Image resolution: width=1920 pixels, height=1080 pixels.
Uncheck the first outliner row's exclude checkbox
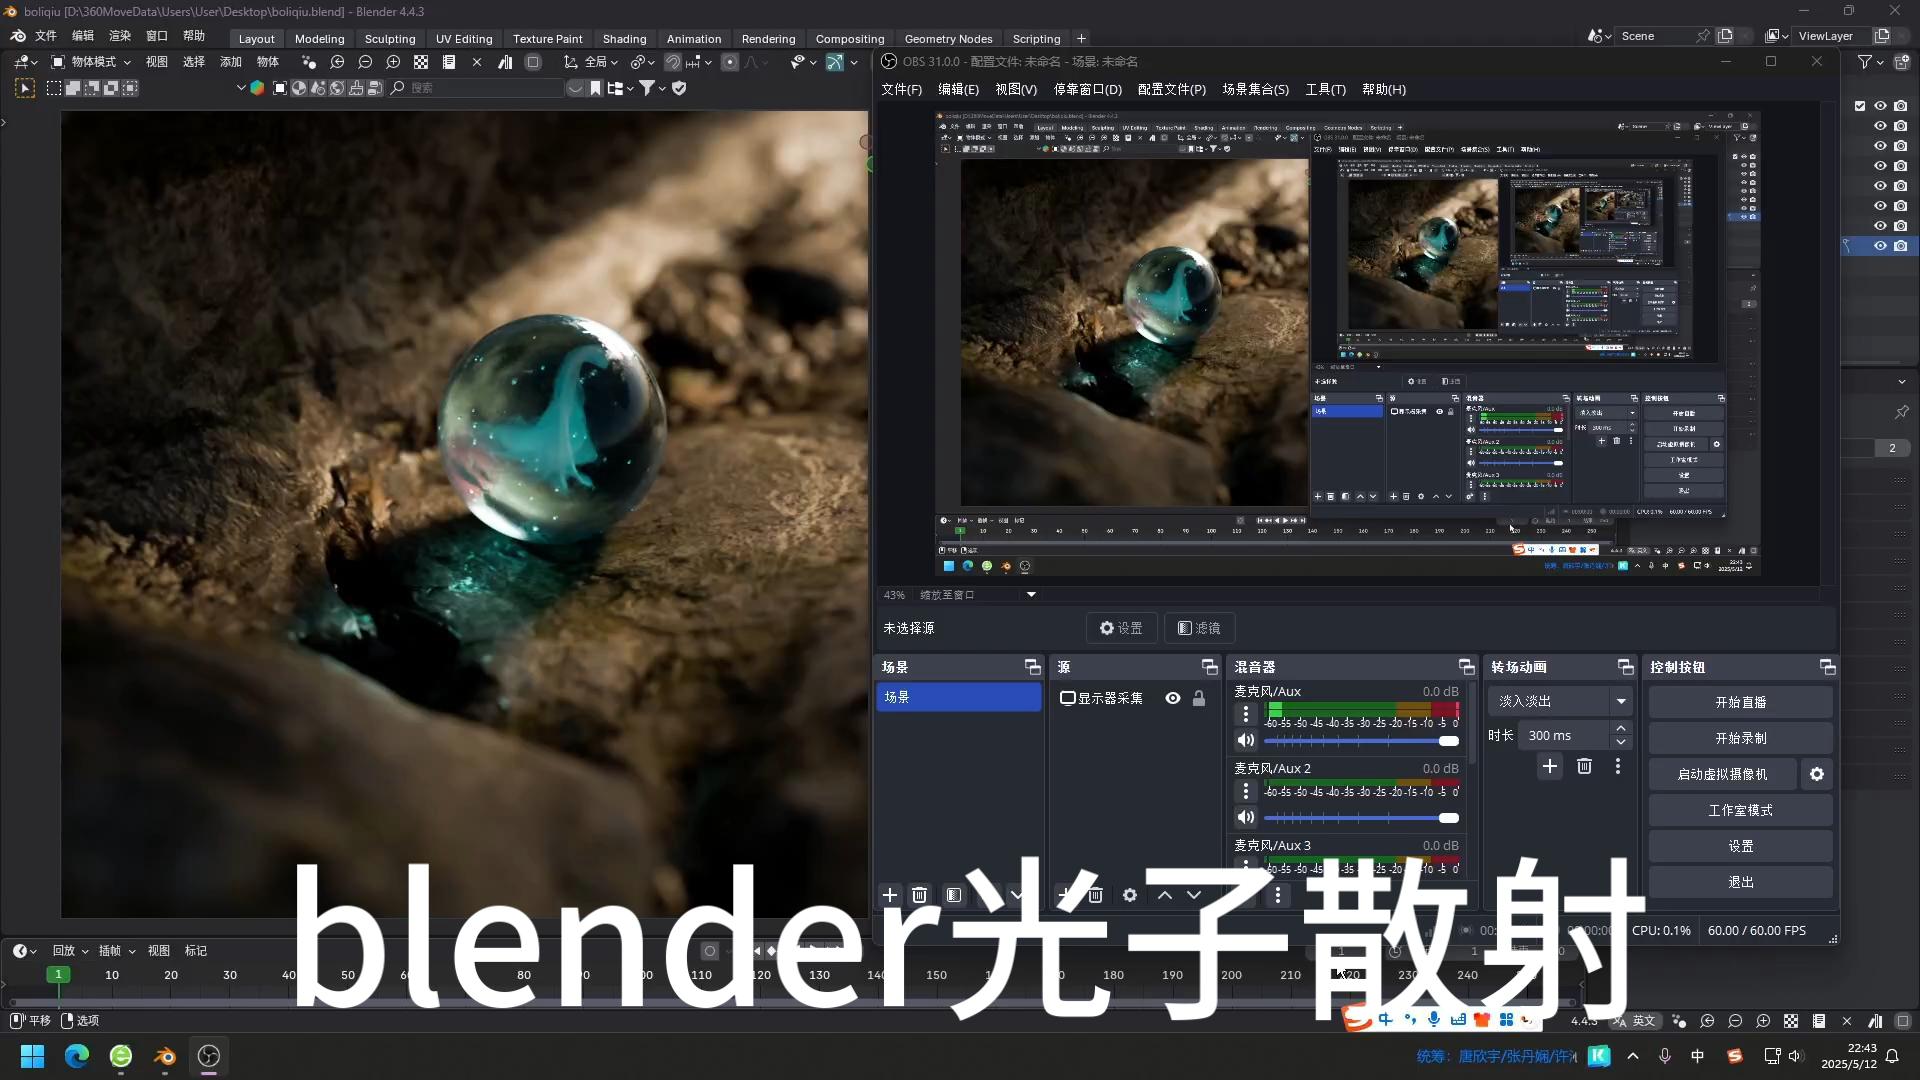[x=1860, y=106]
